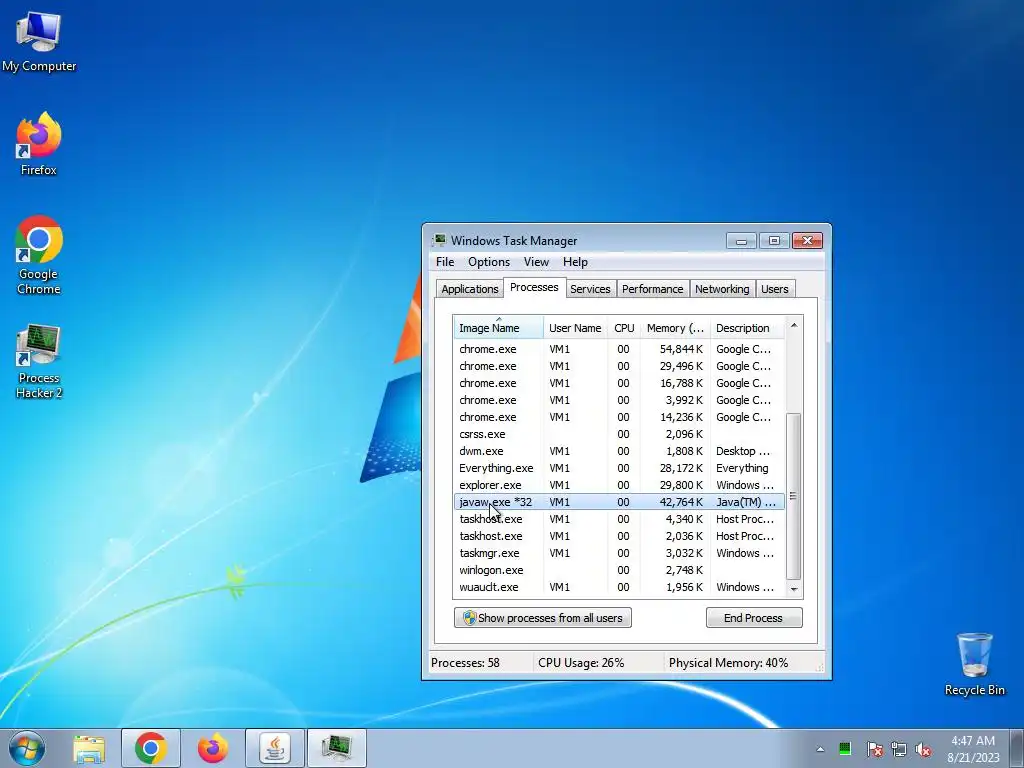The width and height of the screenshot is (1024, 768).
Task: Sort processes by CPU column
Action: [624, 328]
